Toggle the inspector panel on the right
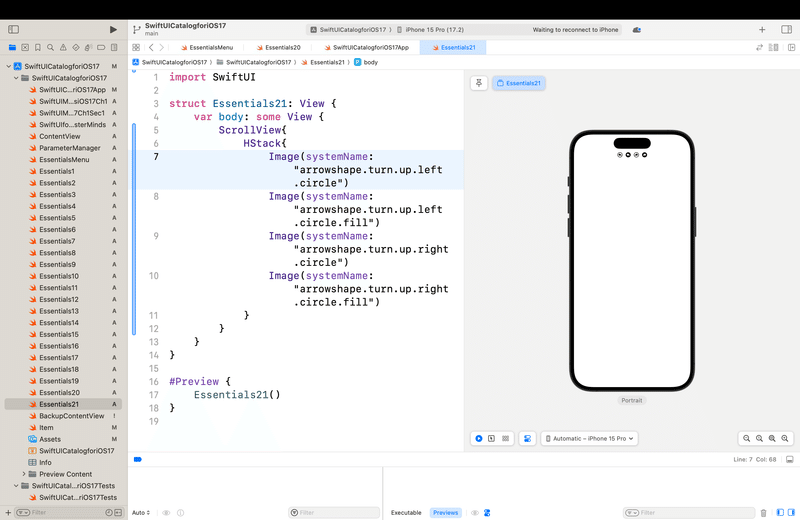800x520 pixels. (786, 30)
